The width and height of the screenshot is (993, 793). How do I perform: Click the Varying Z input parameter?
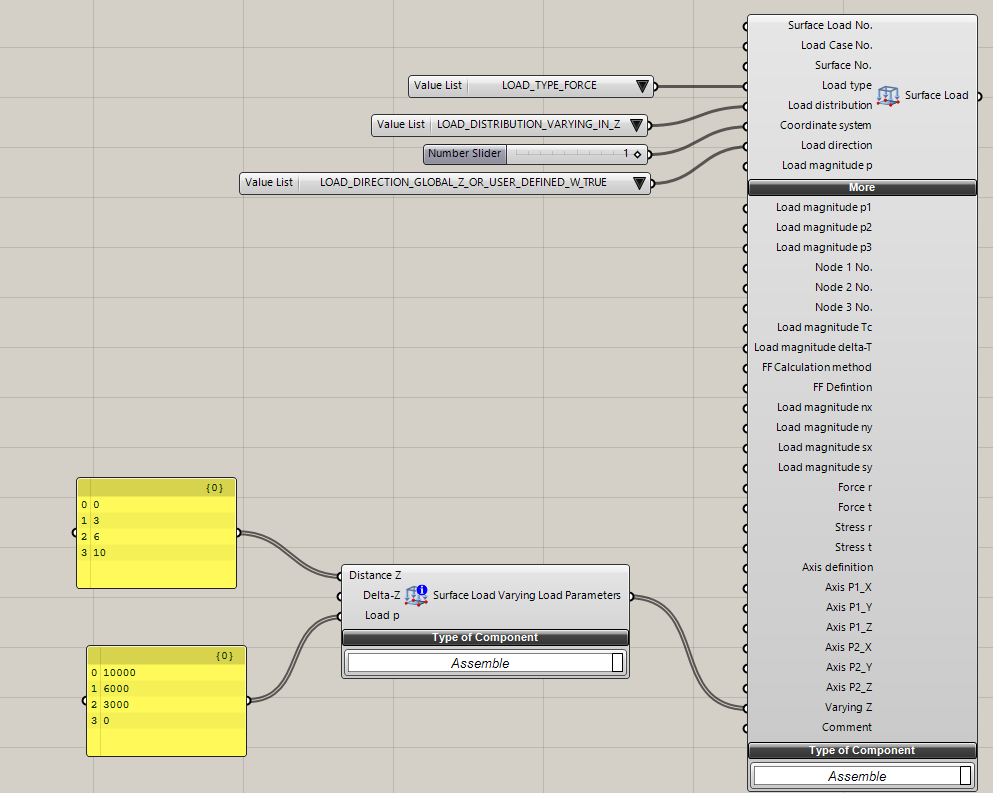tap(848, 707)
